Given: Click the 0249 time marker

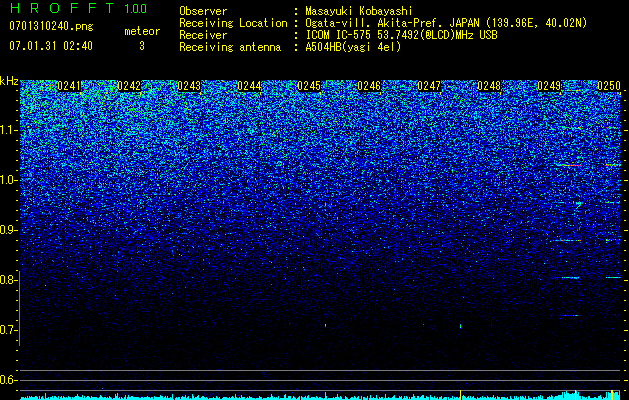Looking at the screenshot, I should point(549,86).
